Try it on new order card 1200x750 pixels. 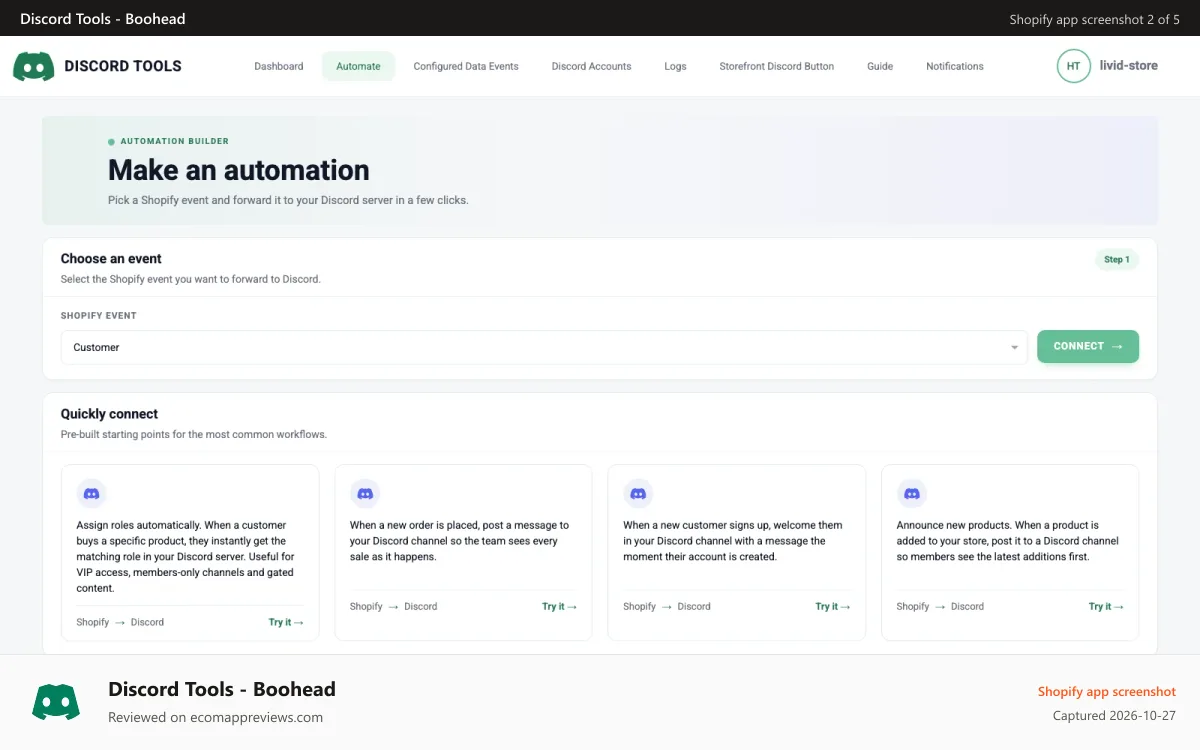click(560, 606)
